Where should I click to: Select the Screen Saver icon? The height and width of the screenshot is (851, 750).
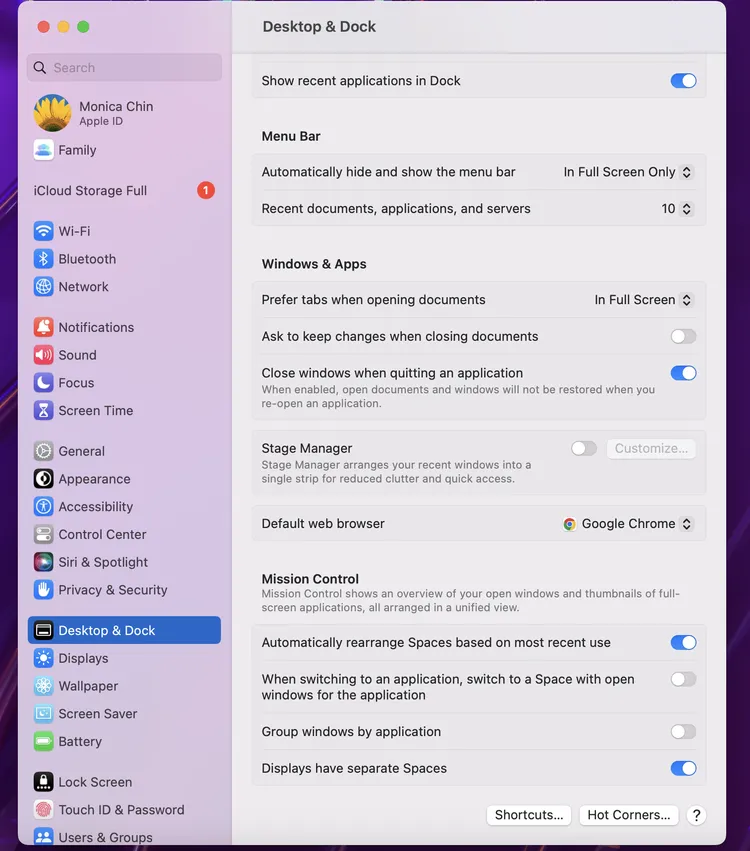click(43, 714)
